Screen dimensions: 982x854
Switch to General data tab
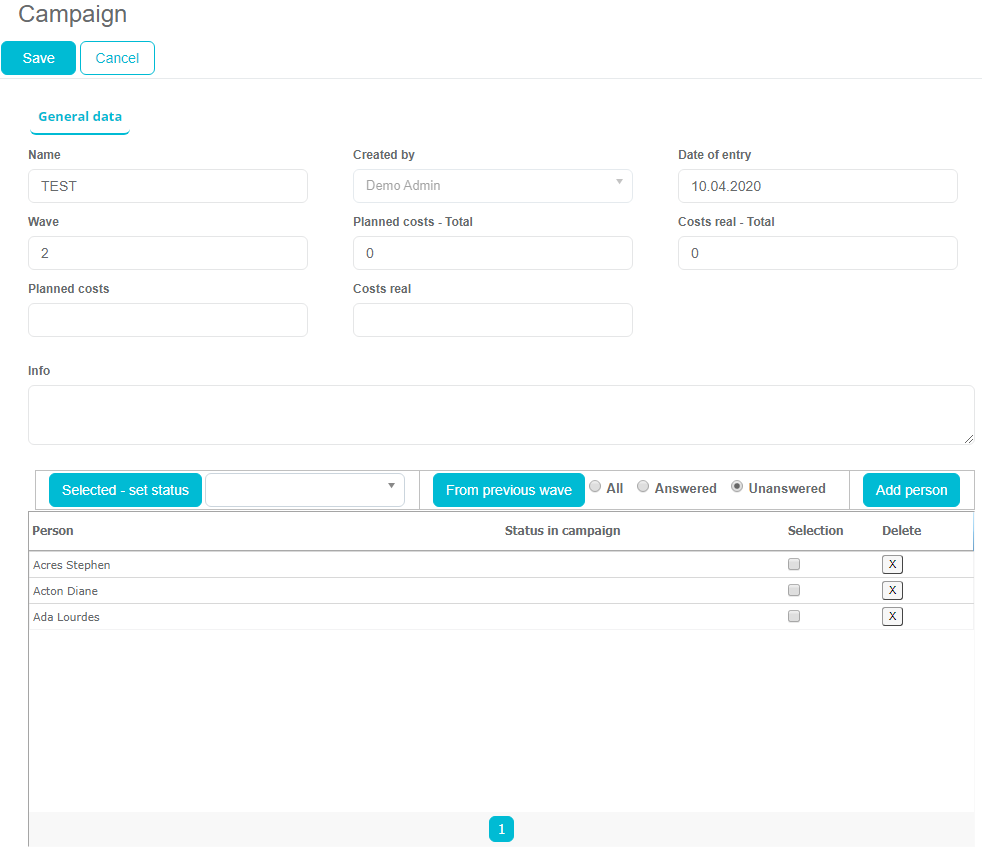80,117
